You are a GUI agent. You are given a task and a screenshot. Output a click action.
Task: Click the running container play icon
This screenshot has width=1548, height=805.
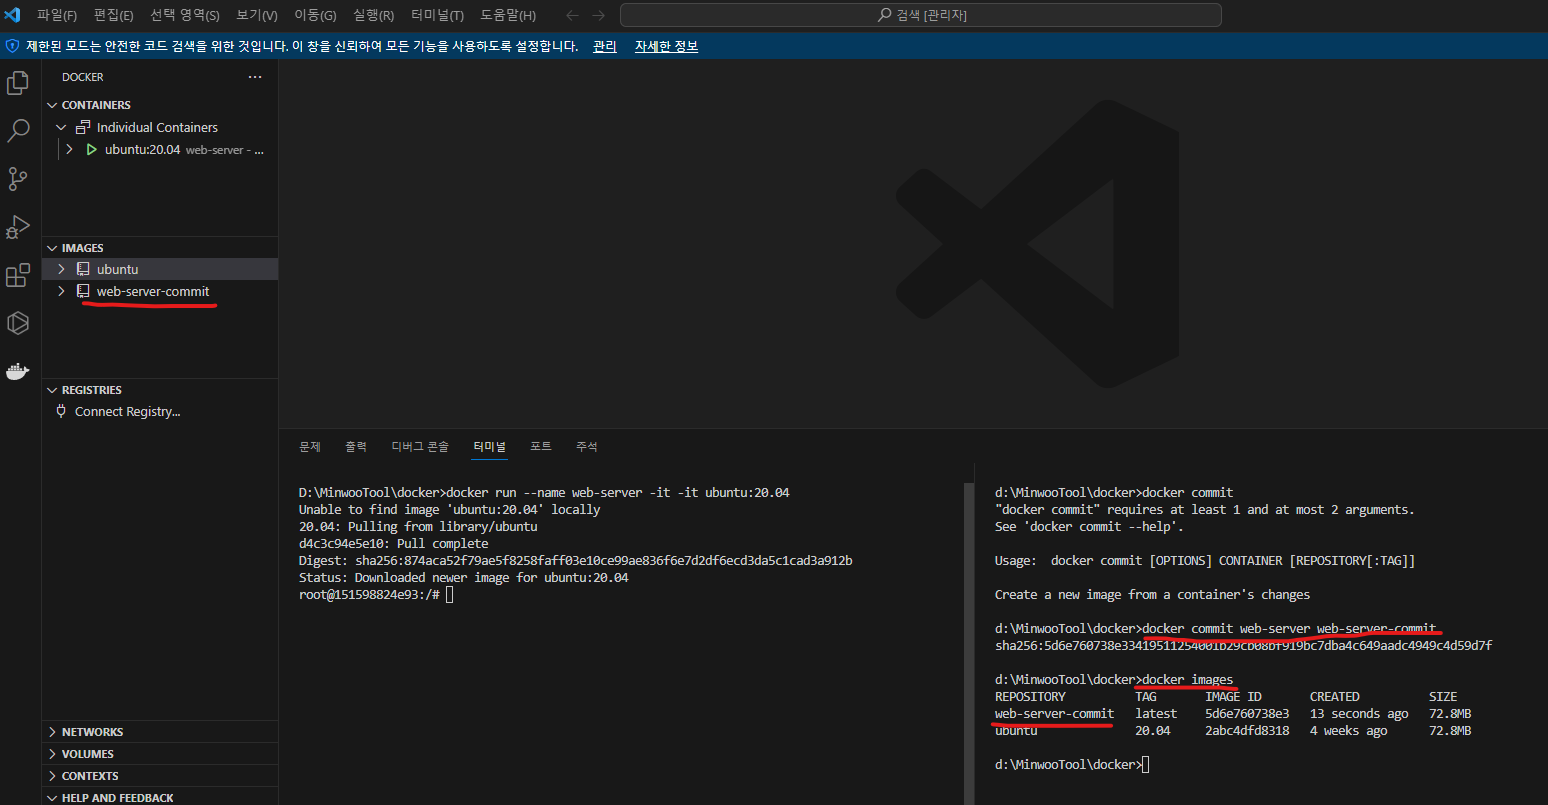[91, 149]
